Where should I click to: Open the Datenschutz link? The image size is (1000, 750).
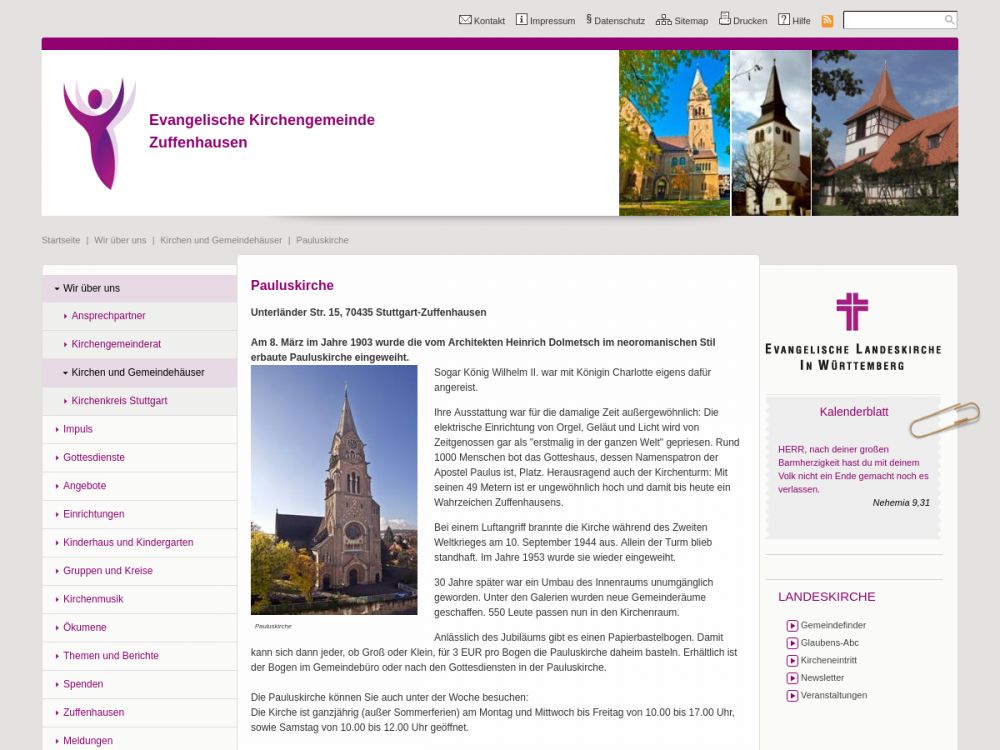[619, 21]
